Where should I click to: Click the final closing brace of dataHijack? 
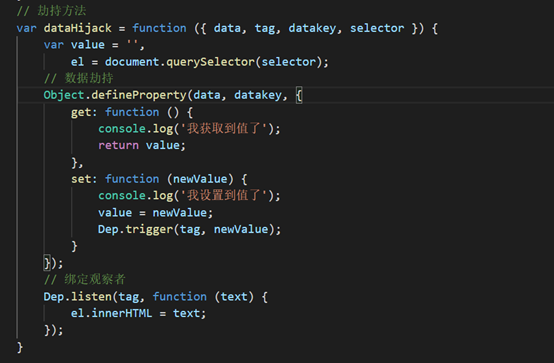[20, 347]
